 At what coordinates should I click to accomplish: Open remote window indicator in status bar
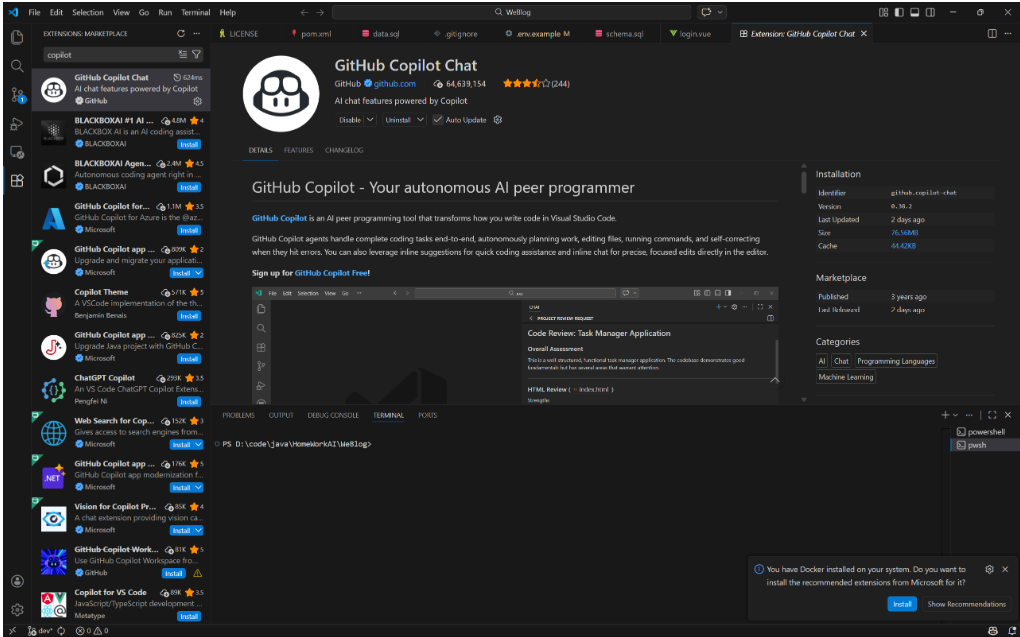click(x=12, y=630)
